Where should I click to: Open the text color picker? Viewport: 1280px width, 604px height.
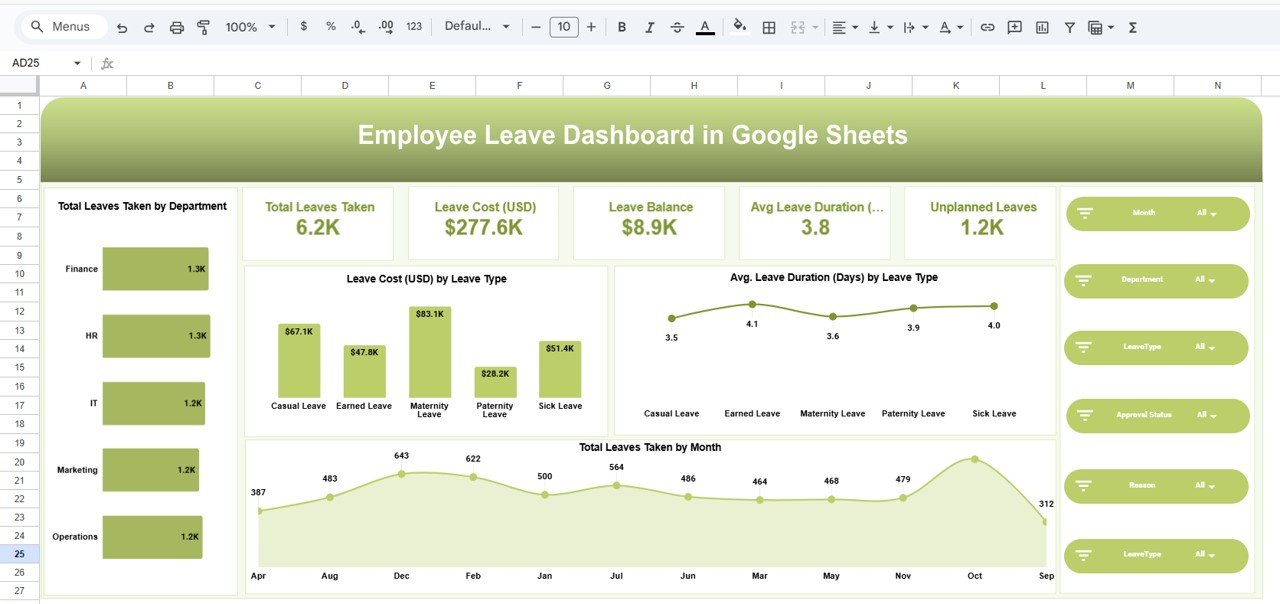tap(705, 27)
